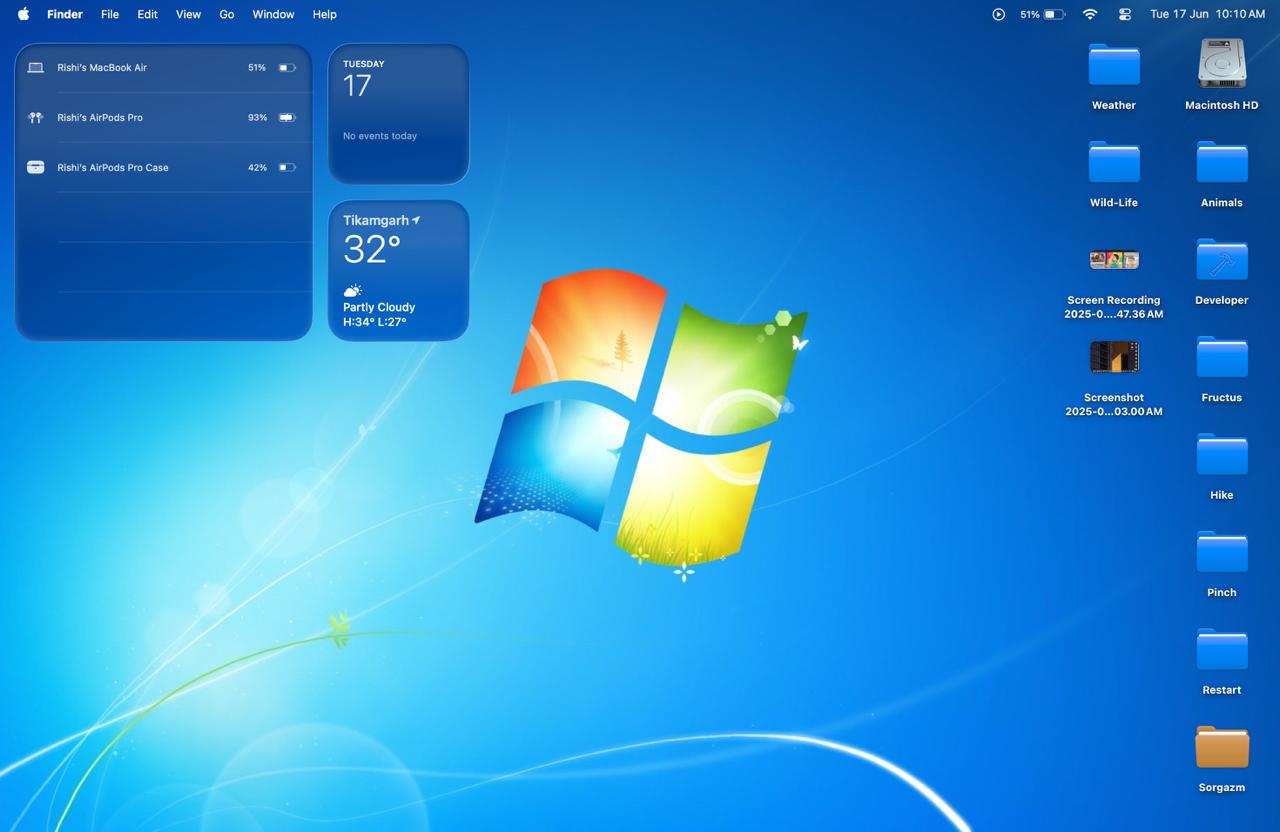Click the 42% AirPods case battery value

(257, 168)
